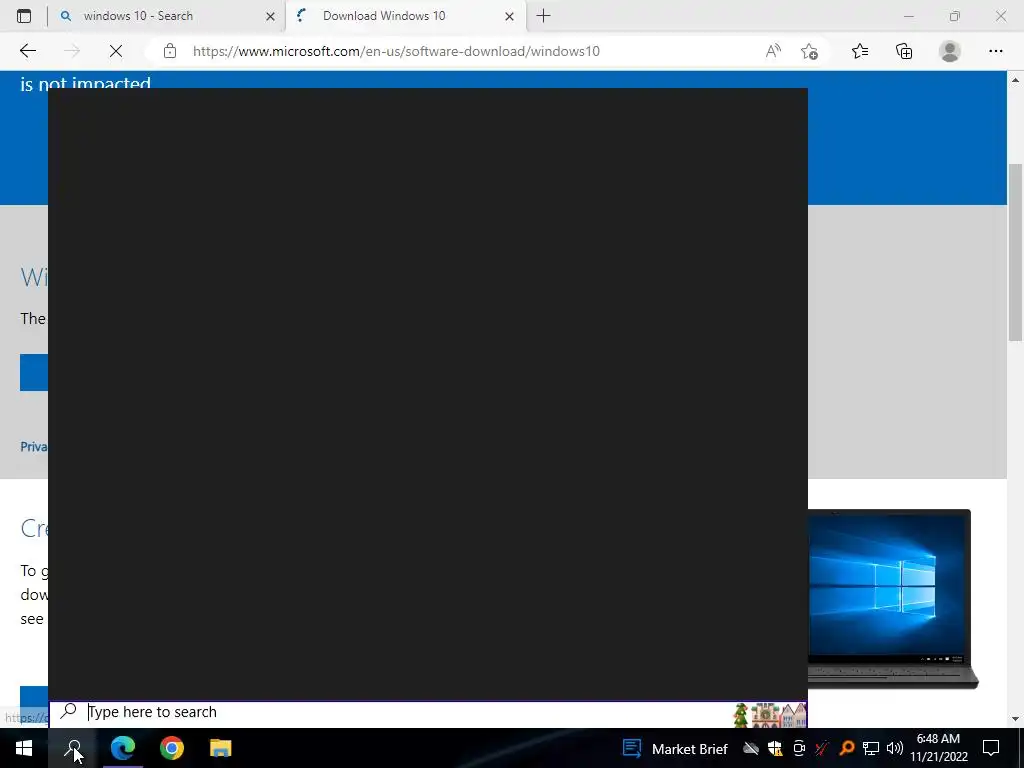Close the 'windows 10 - Search' tab
The width and height of the screenshot is (1024, 768).
coord(270,16)
